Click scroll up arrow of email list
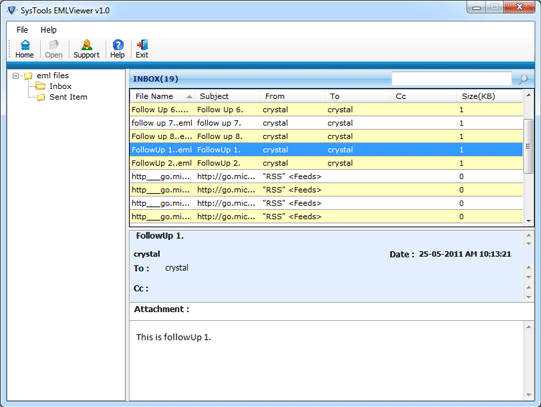 coord(528,95)
